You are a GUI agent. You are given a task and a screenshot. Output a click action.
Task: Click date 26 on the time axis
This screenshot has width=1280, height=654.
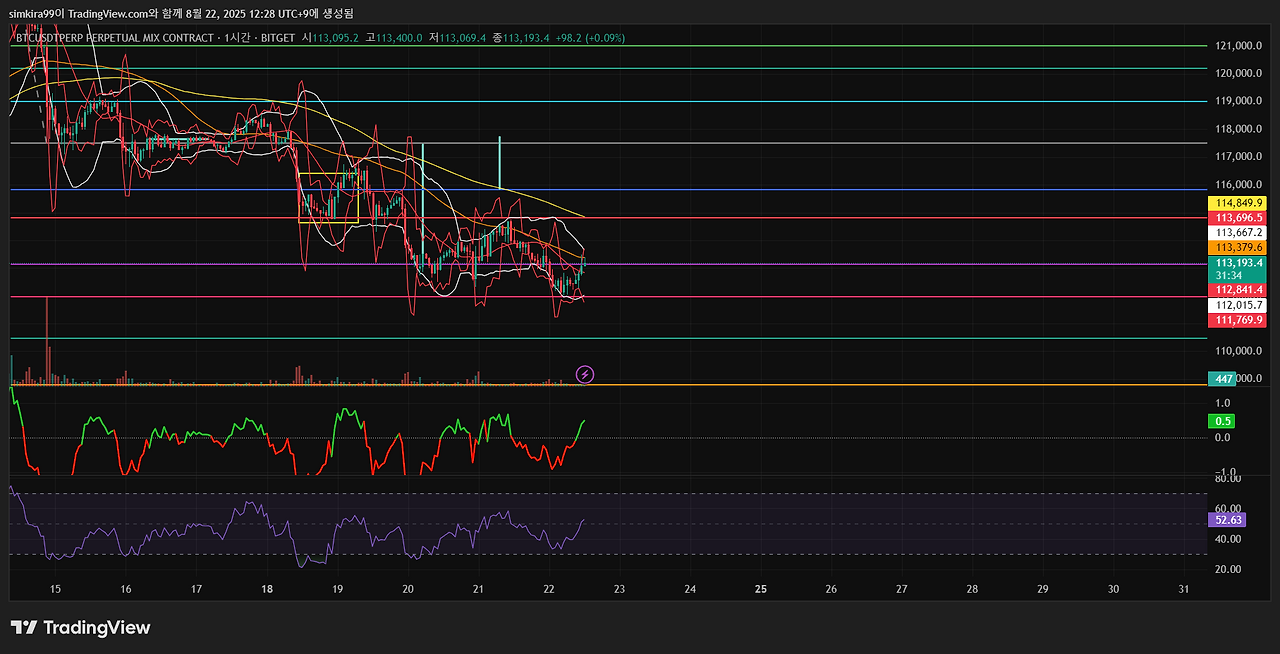point(831,590)
